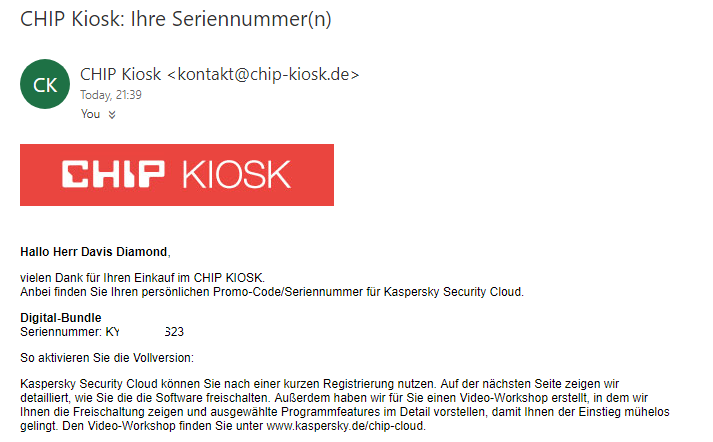Click the word KIOSK in the red banner
The image size is (713, 442).
236,175
